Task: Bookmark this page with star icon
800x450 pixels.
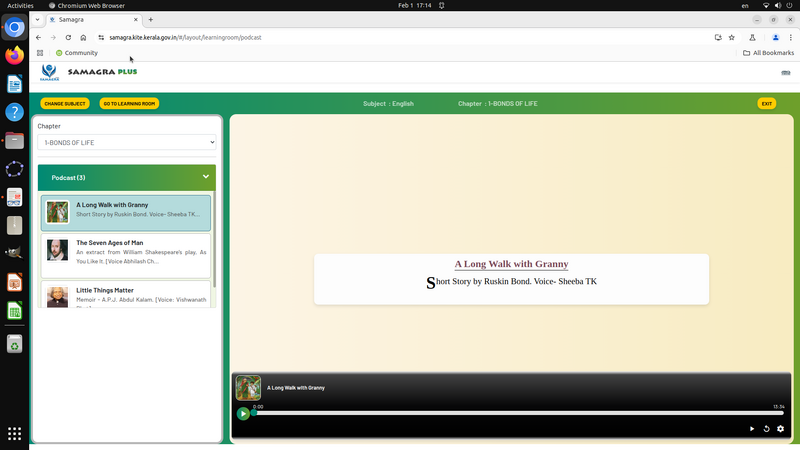Action: (x=732, y=37)
